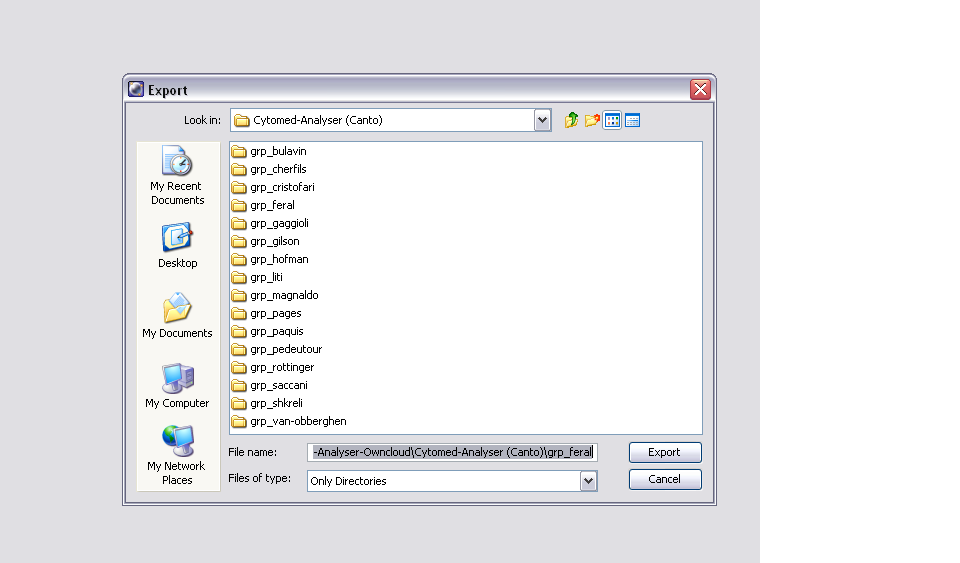Viewport: 960px width, 563px height.
Task: Open My Network Places shortcut
Action: [177, 455]
